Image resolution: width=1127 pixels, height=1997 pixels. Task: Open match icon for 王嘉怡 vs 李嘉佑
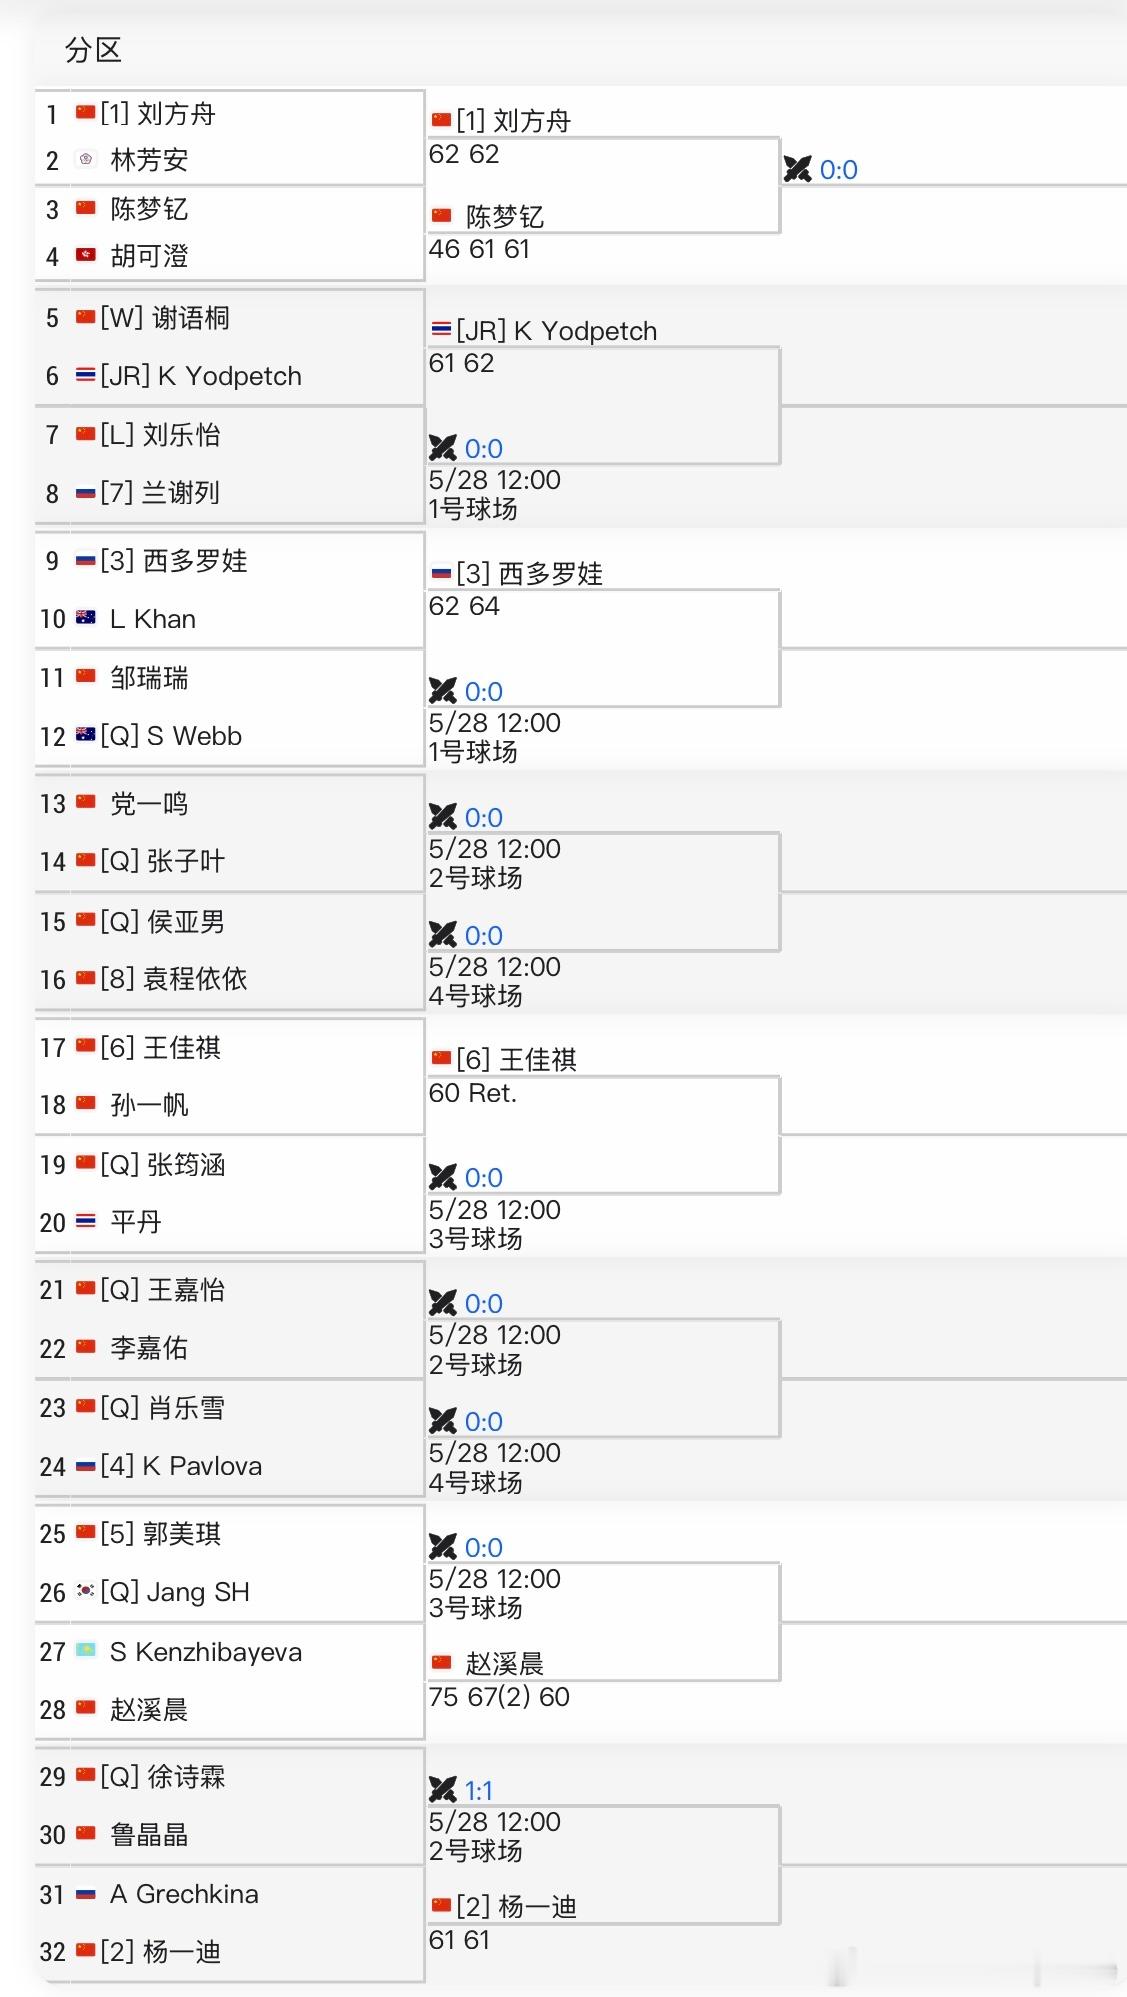click(x=442, y=1303)
